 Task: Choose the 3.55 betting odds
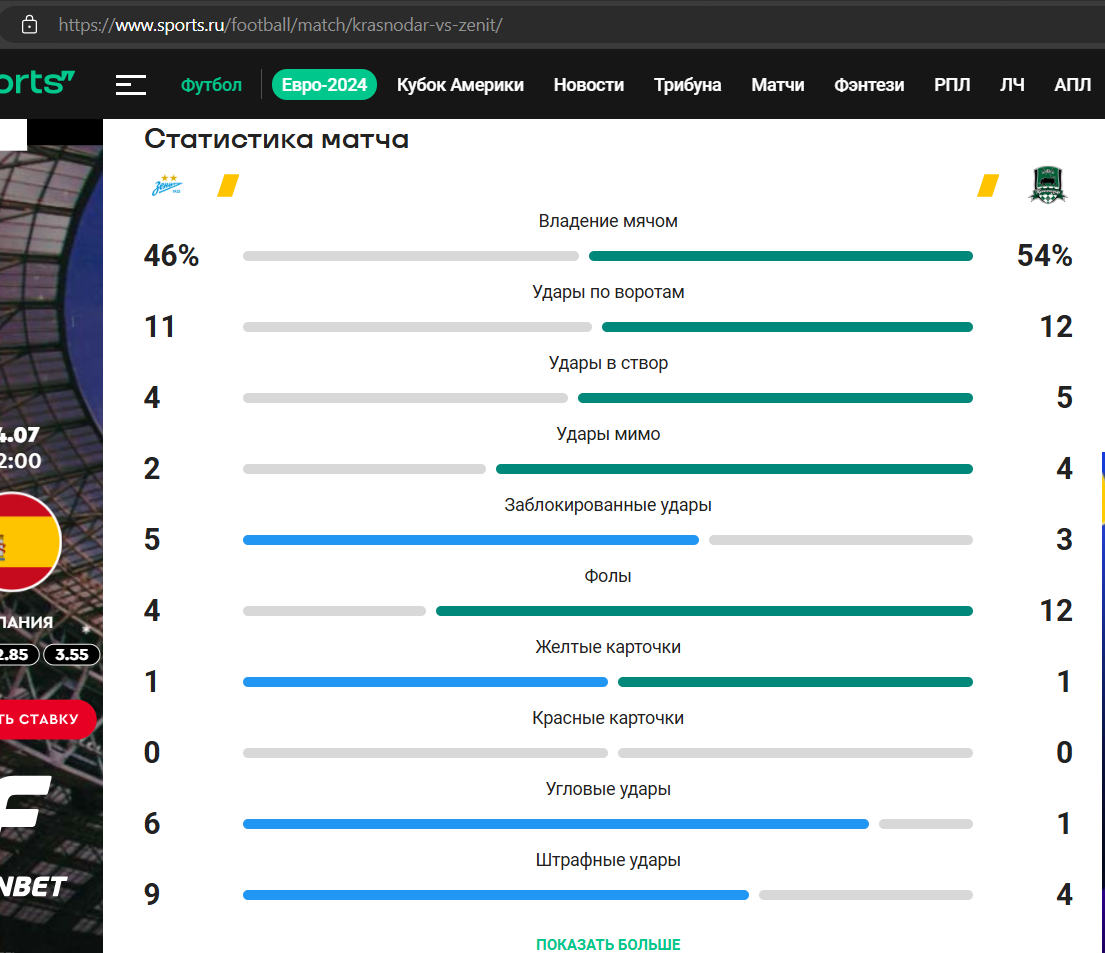tap(71, 655)
